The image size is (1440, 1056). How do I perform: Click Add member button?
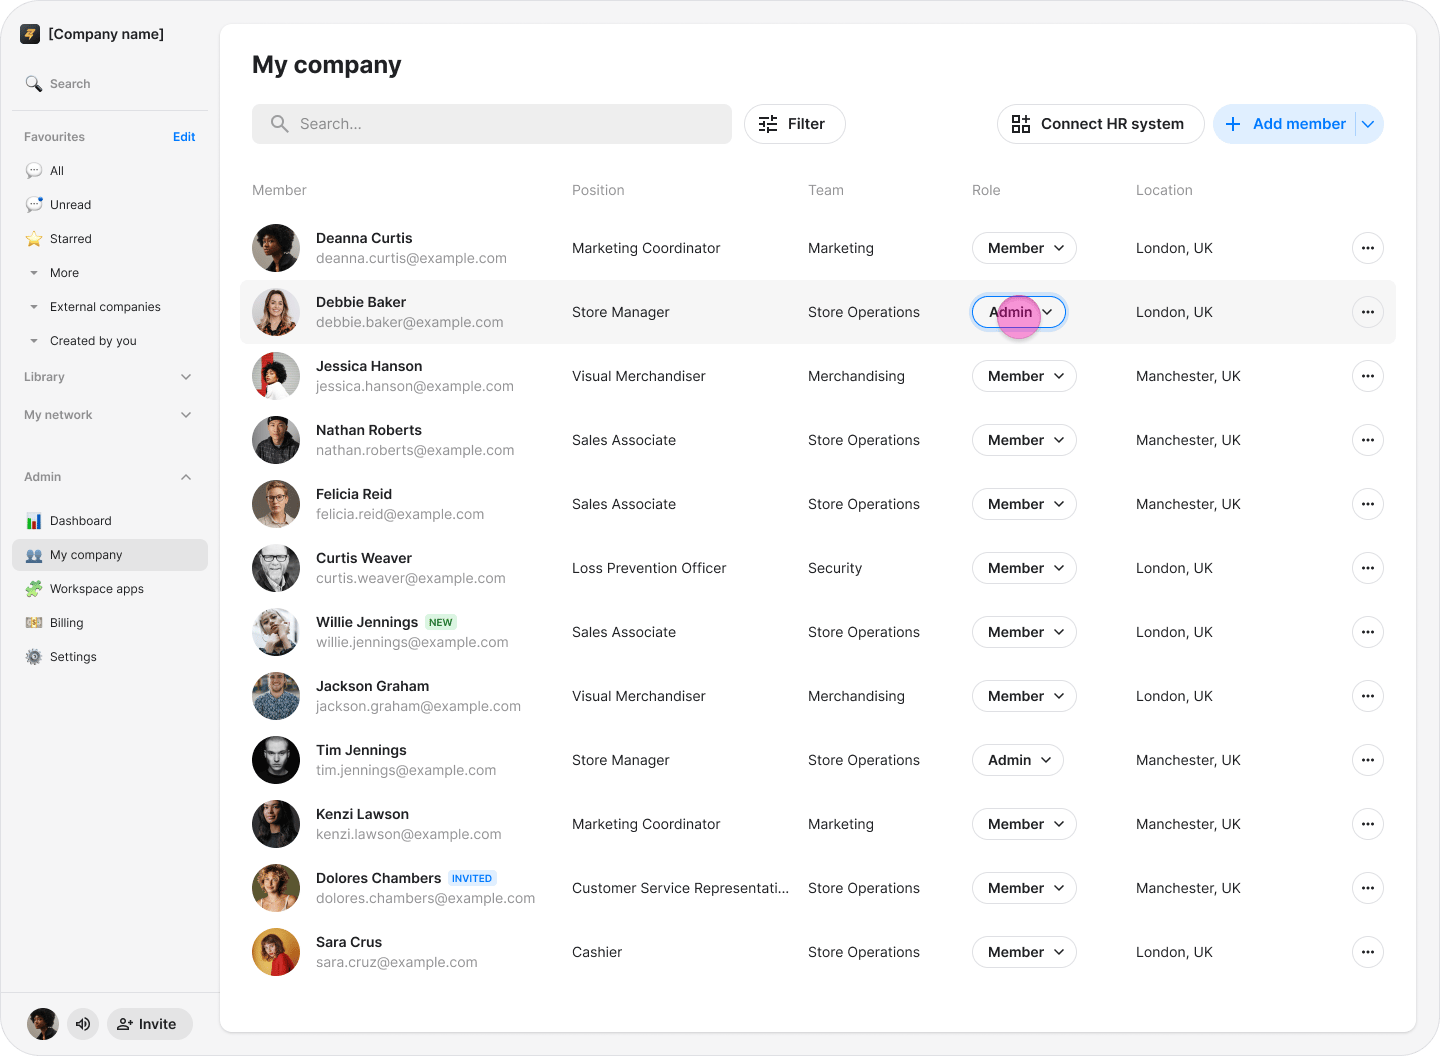coord(1284,124)
